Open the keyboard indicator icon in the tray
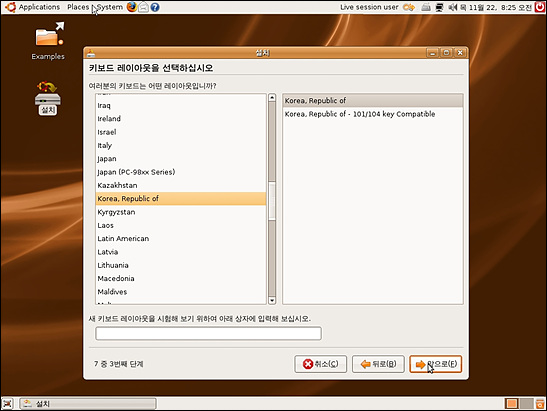 tap(426, 7)
